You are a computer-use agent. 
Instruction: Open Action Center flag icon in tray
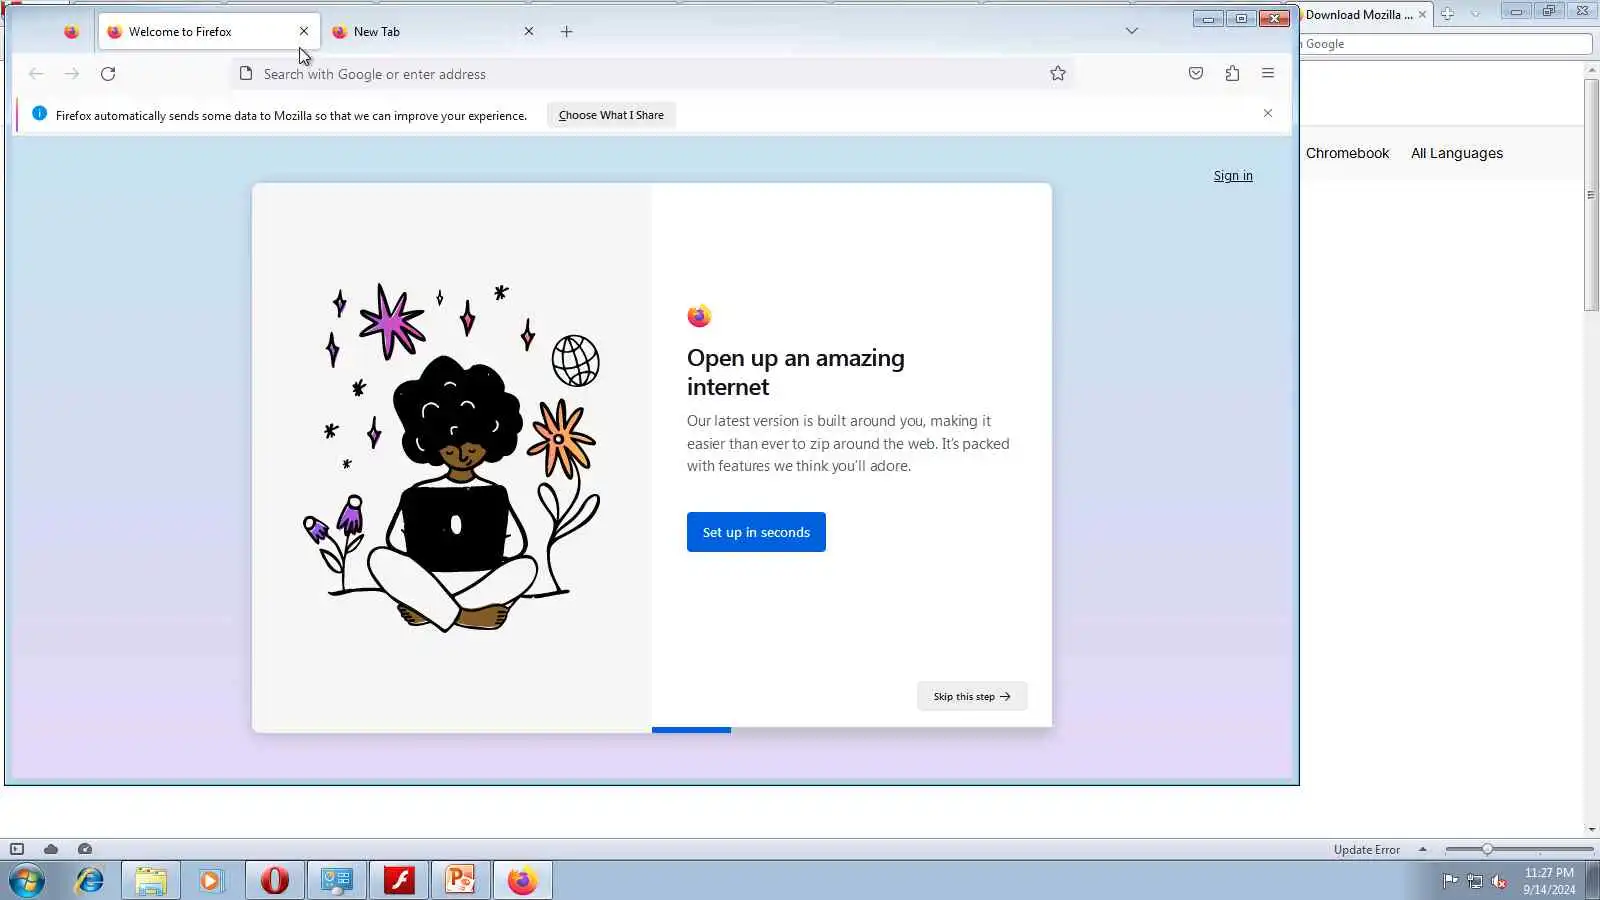(1450, 881)
